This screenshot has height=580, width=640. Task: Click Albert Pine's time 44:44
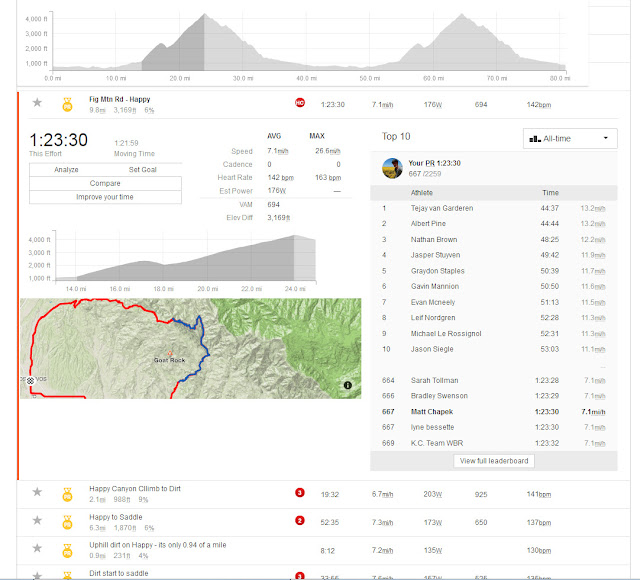[x=549, y=224]
